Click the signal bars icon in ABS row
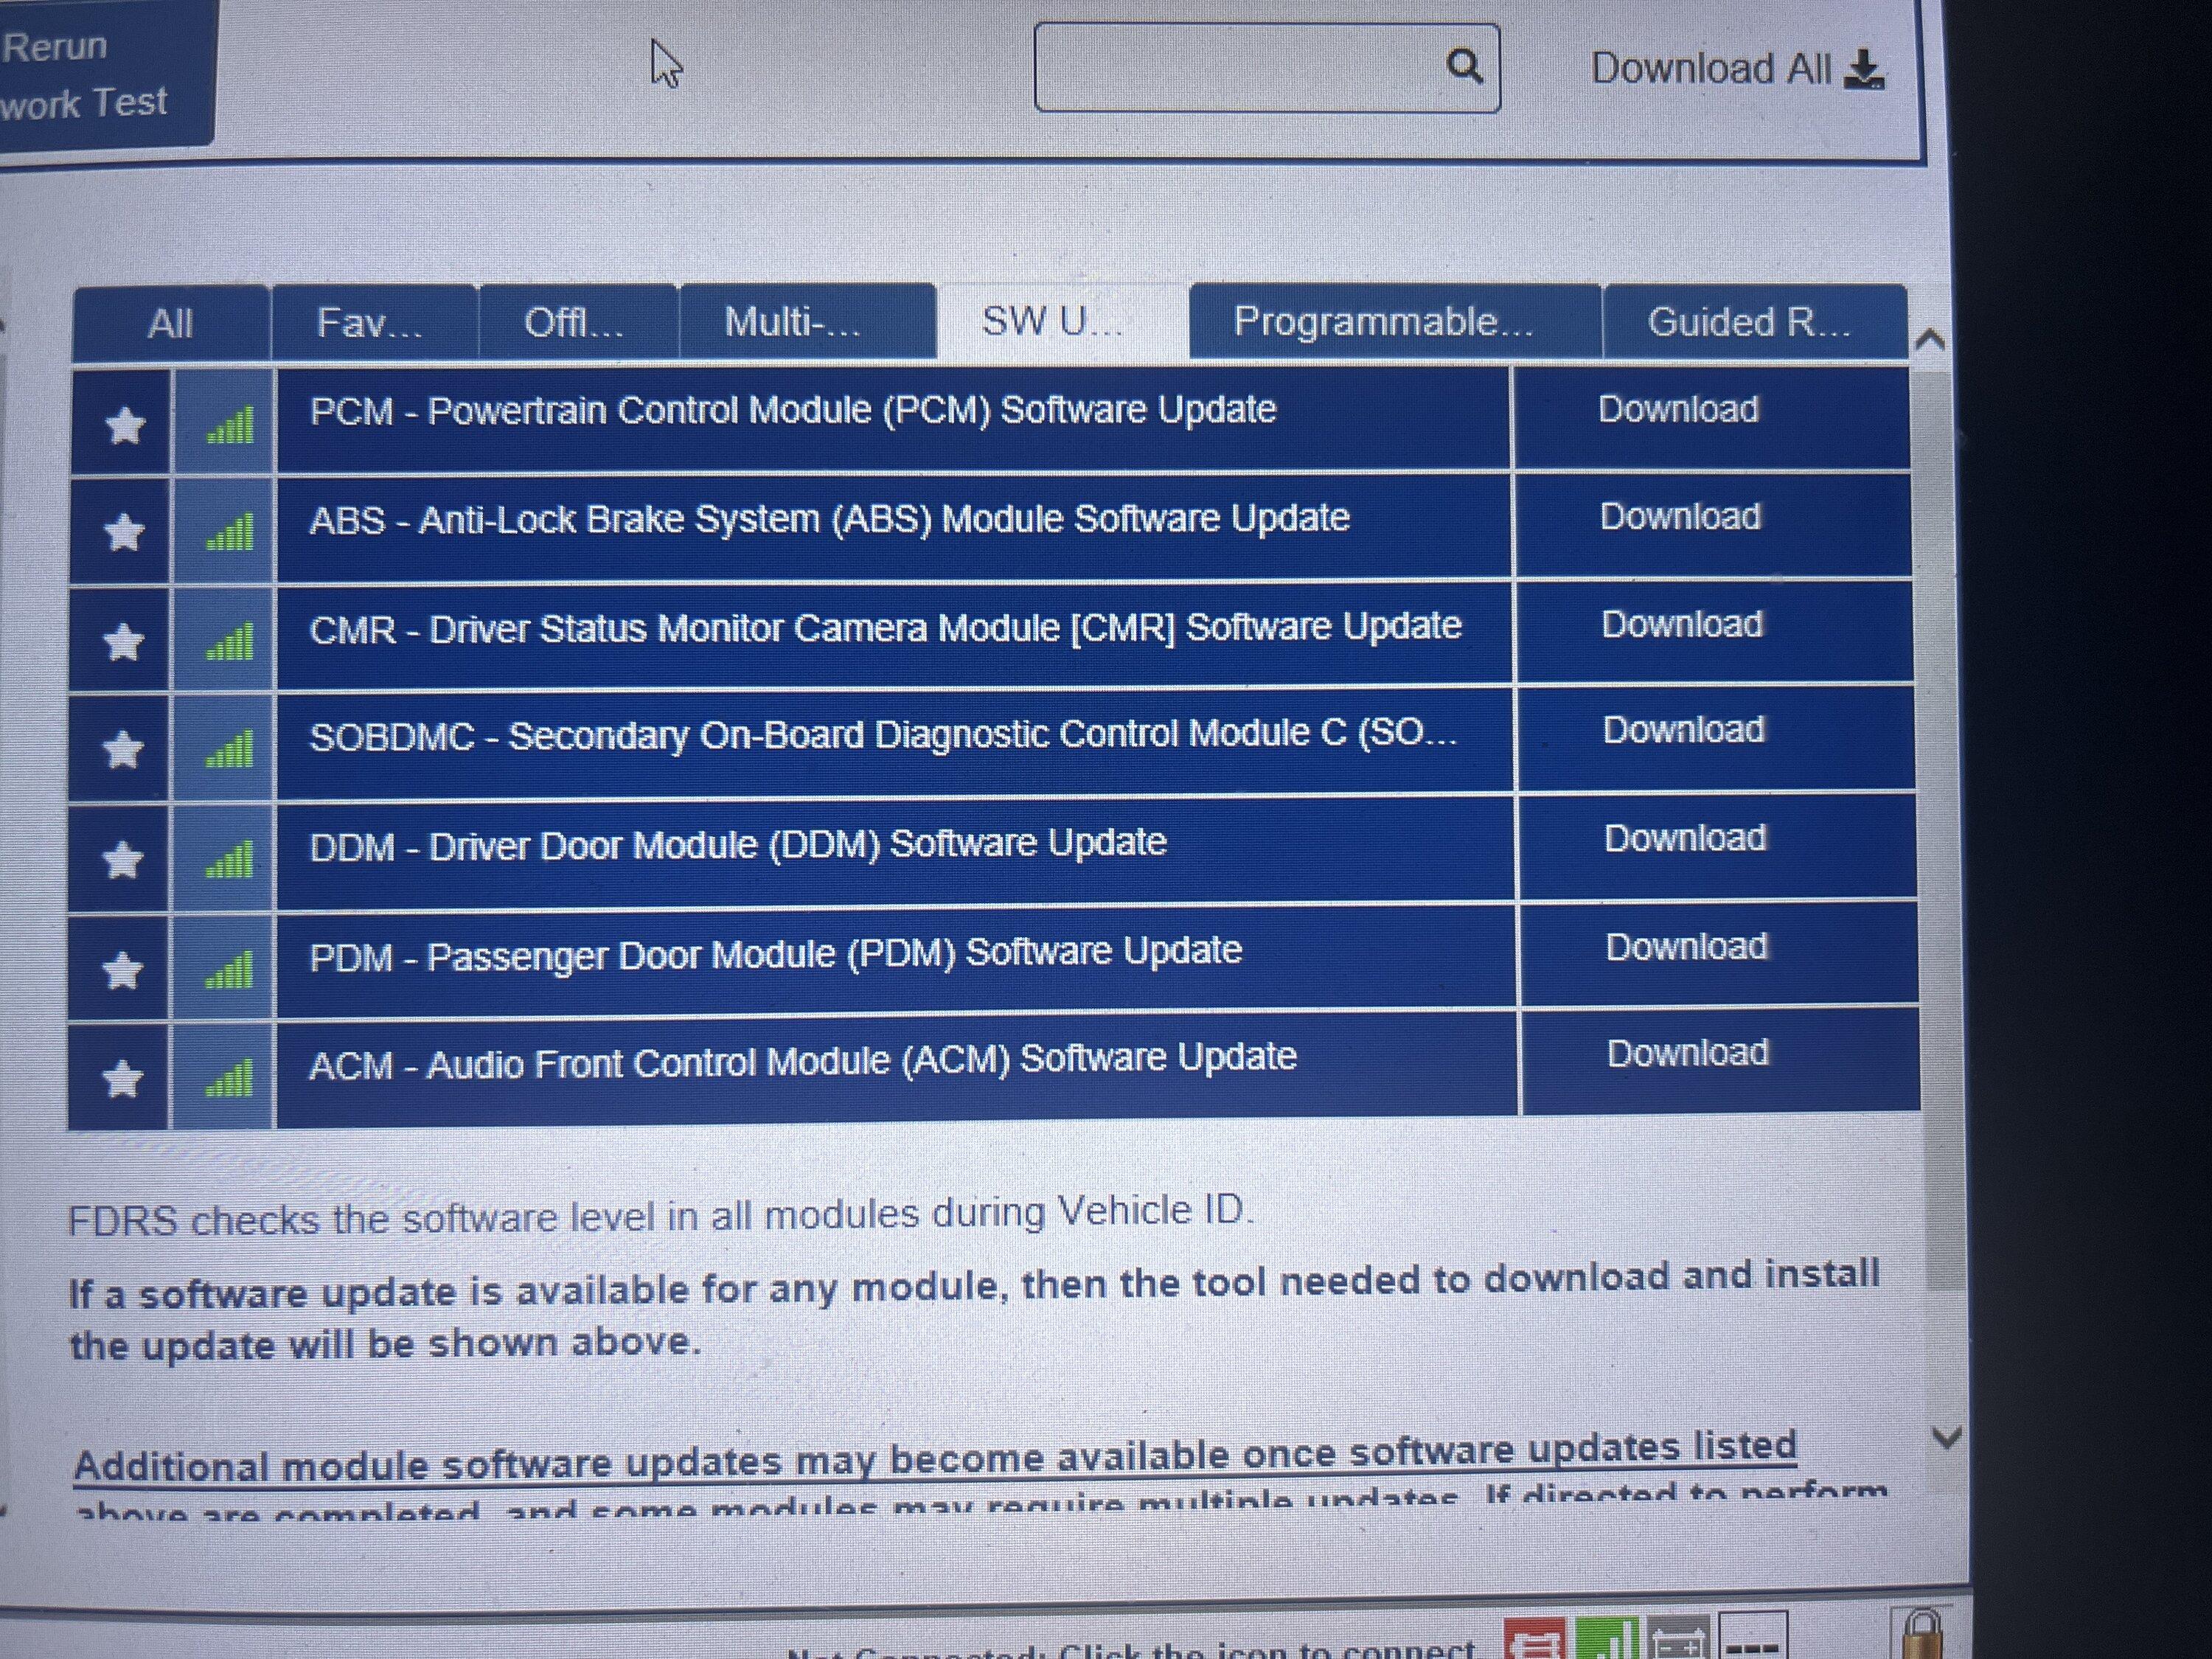 229,532
